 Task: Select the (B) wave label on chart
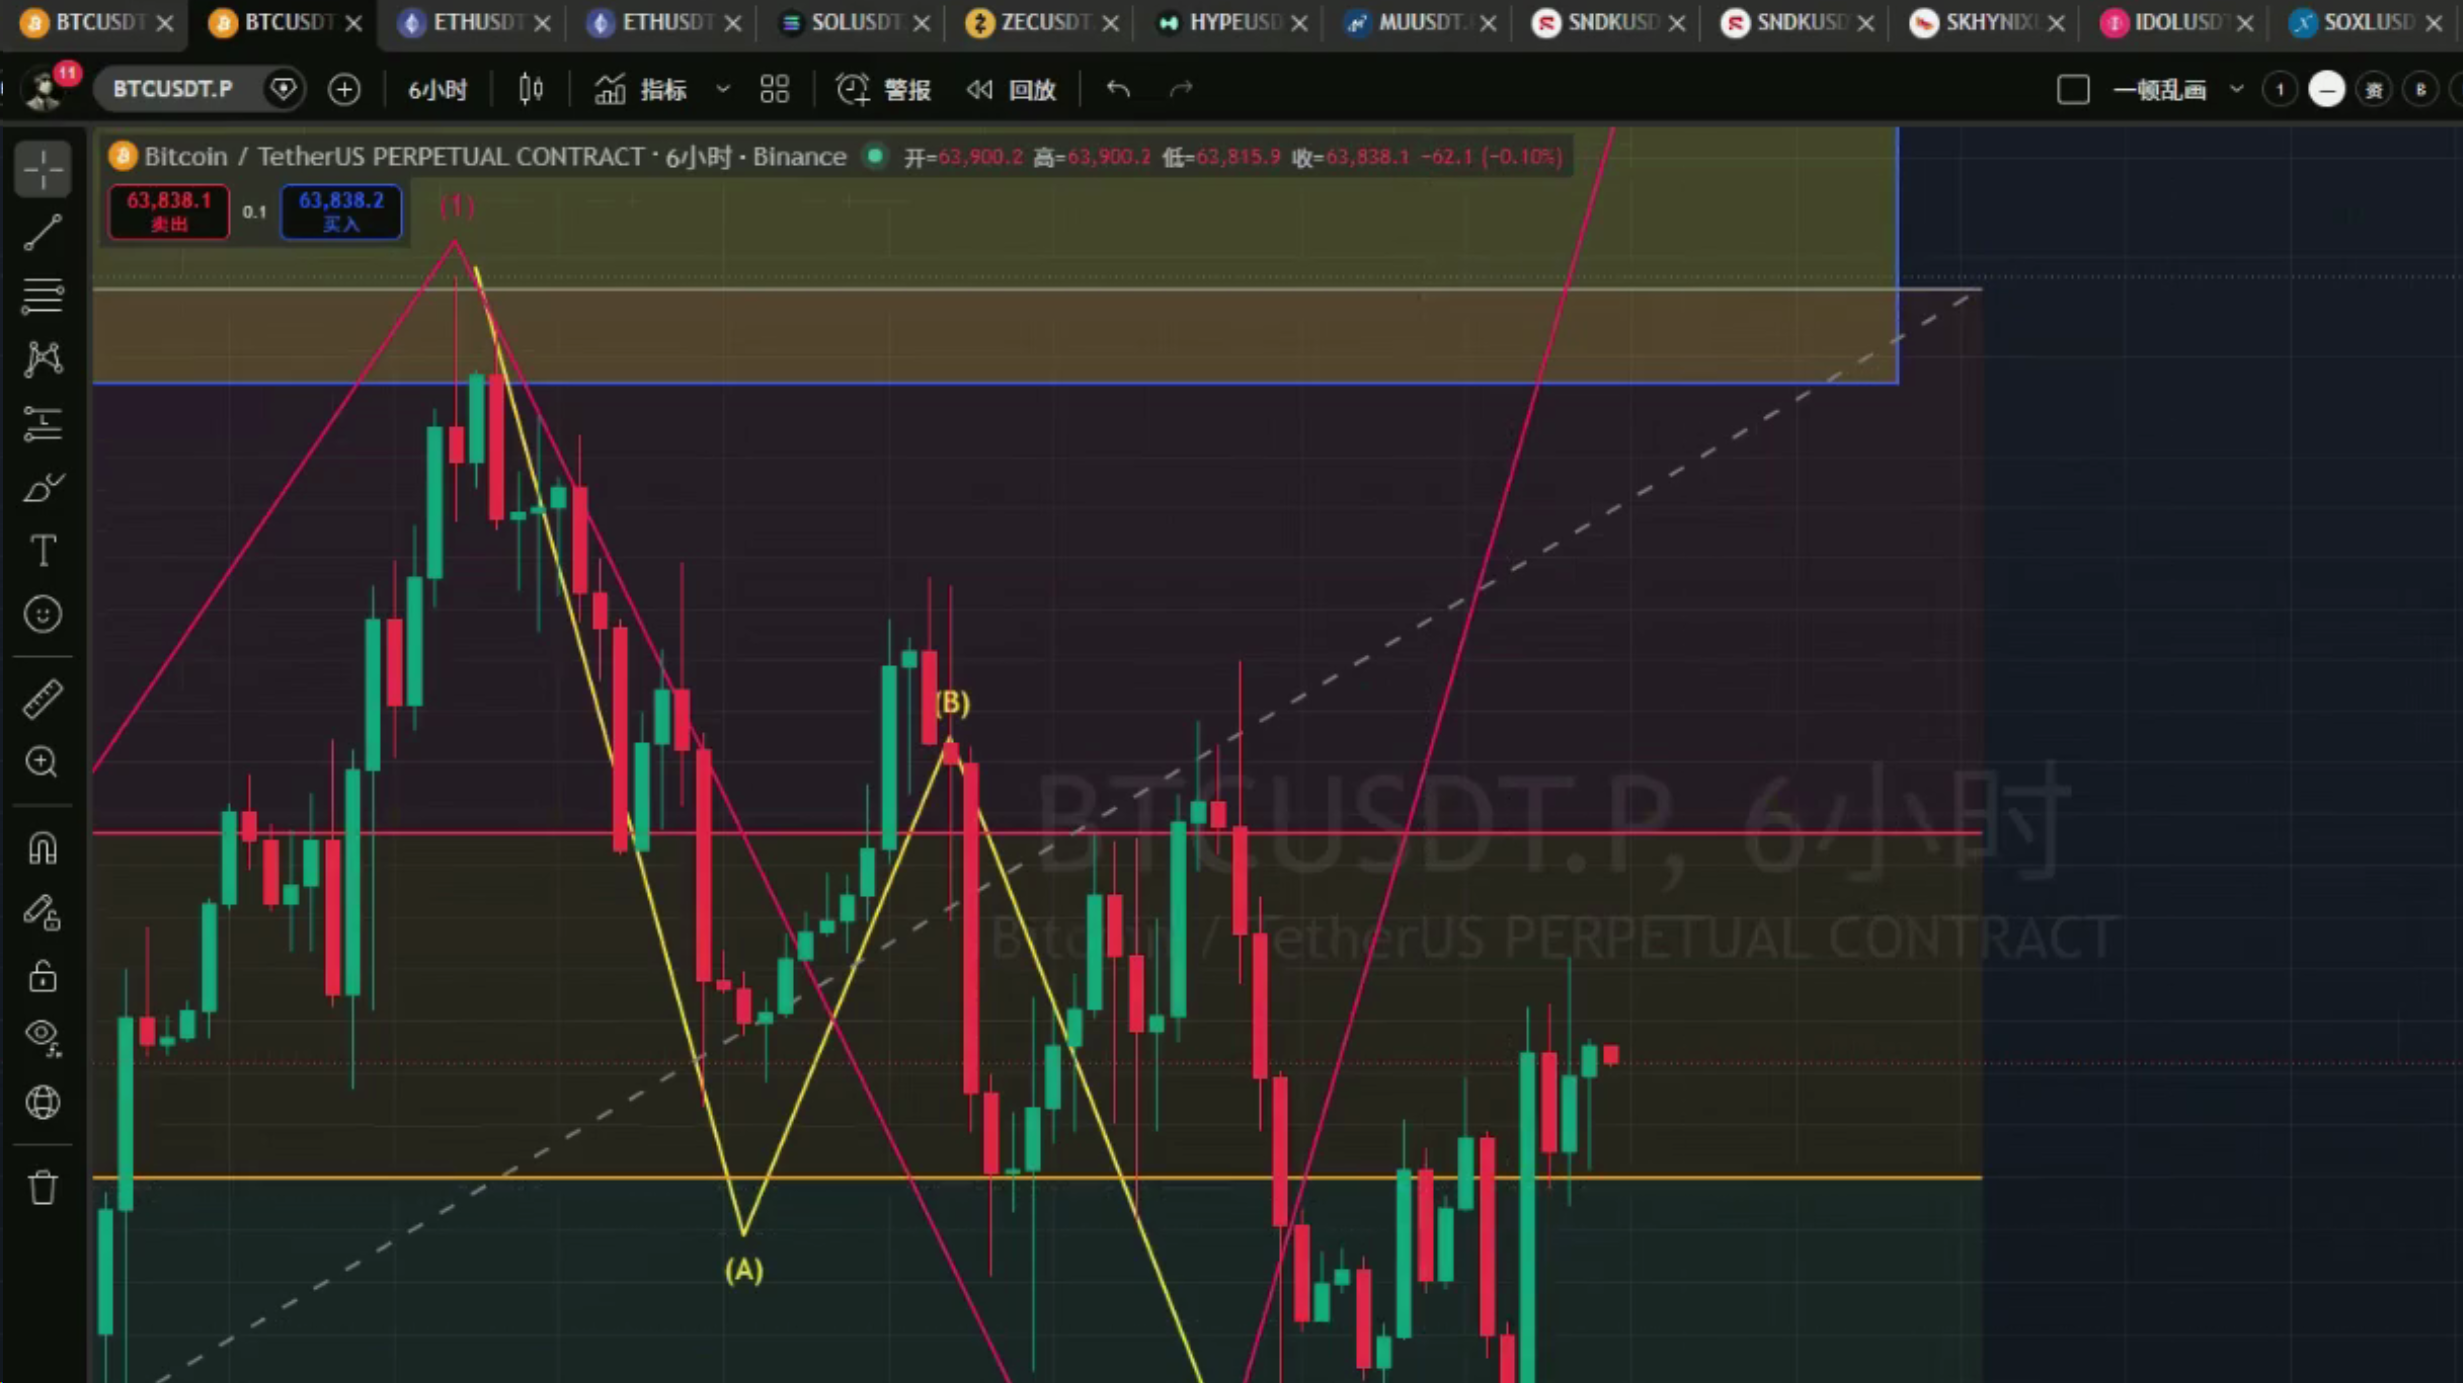[x=952, y=702]
